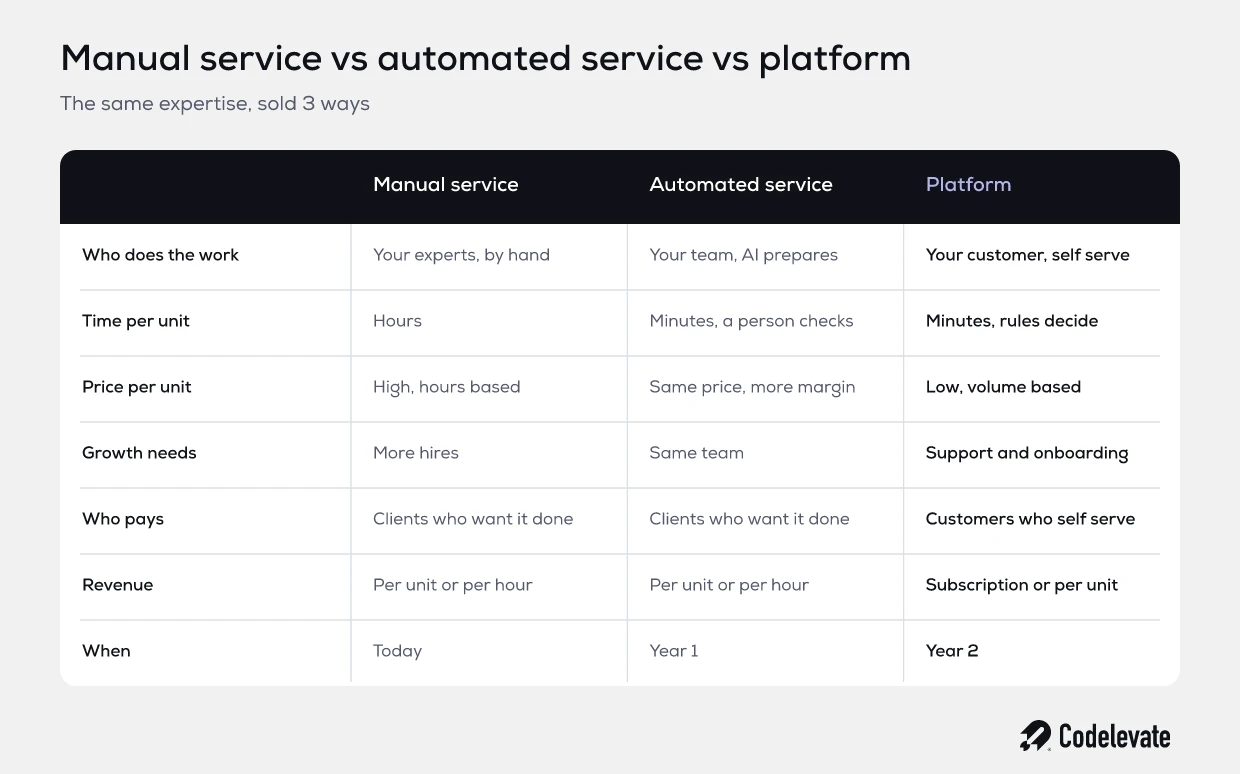Click the 'Price per unit' row label
The width and height of the screenshot is (1240, 774).
pyautogui.click(x=137, y=387)
